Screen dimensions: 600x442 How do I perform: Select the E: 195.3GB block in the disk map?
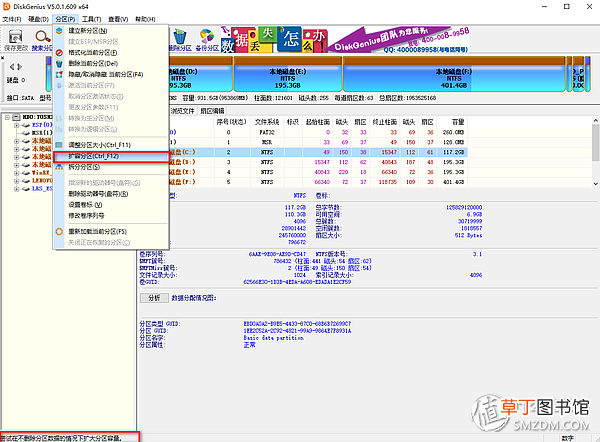click(288, 75)
